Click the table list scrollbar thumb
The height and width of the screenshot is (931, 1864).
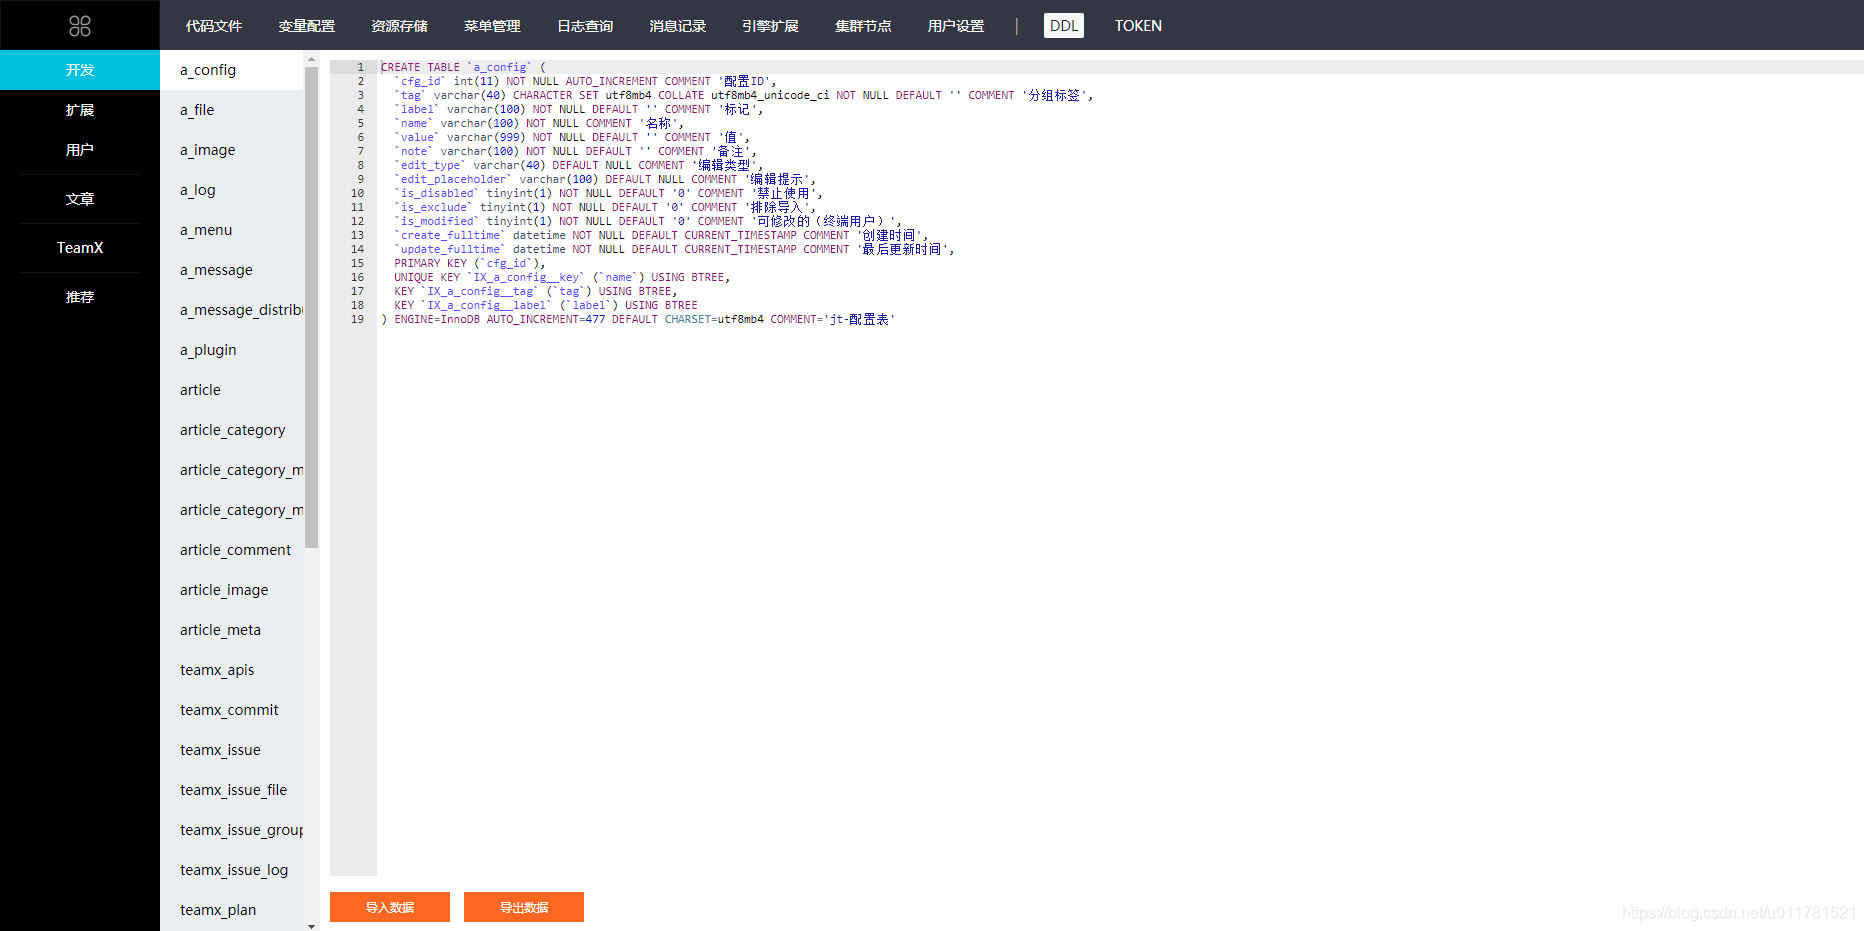pos(311,307)
